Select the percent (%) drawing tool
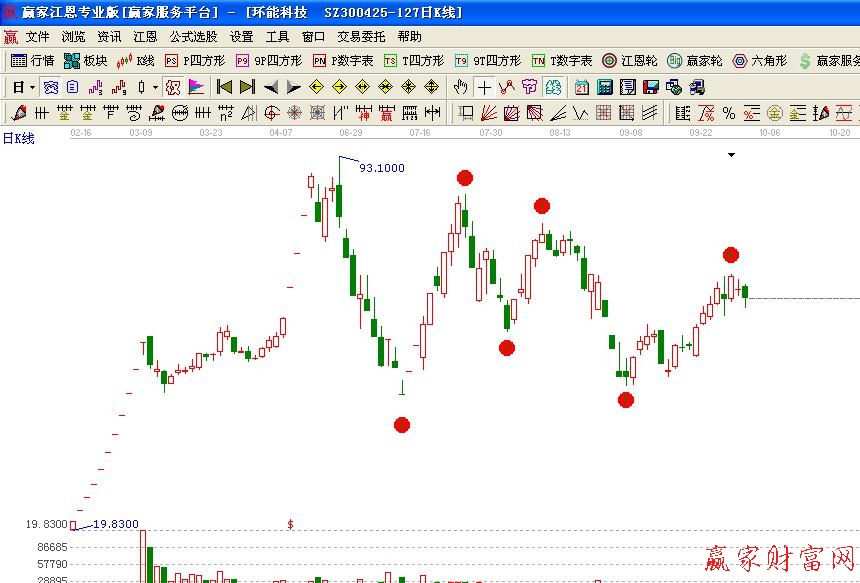The image size is (860, 583). click(x=728, y=113)
